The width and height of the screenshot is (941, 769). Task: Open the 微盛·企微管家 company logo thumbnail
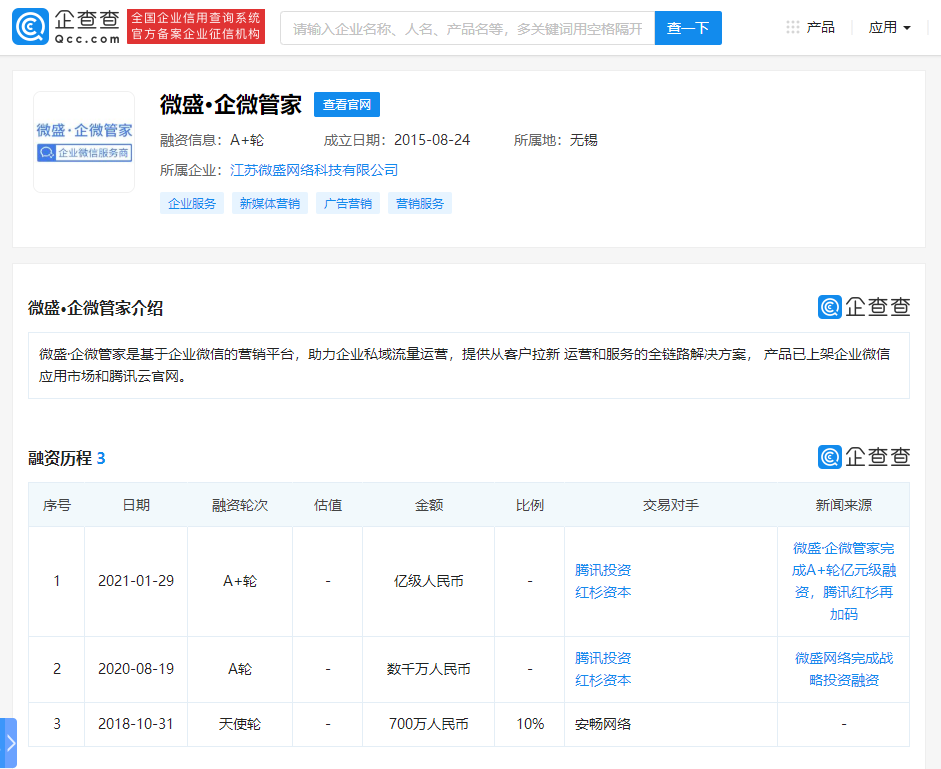pyautogui.click(x=84, y=142)
